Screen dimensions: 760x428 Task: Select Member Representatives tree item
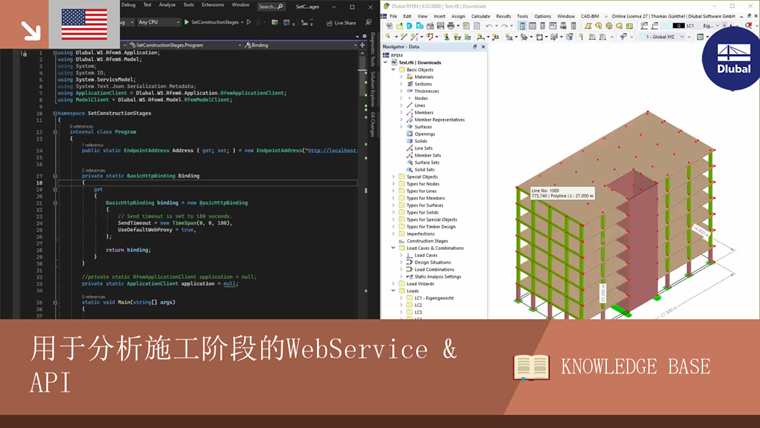click(x=439, y=120)
